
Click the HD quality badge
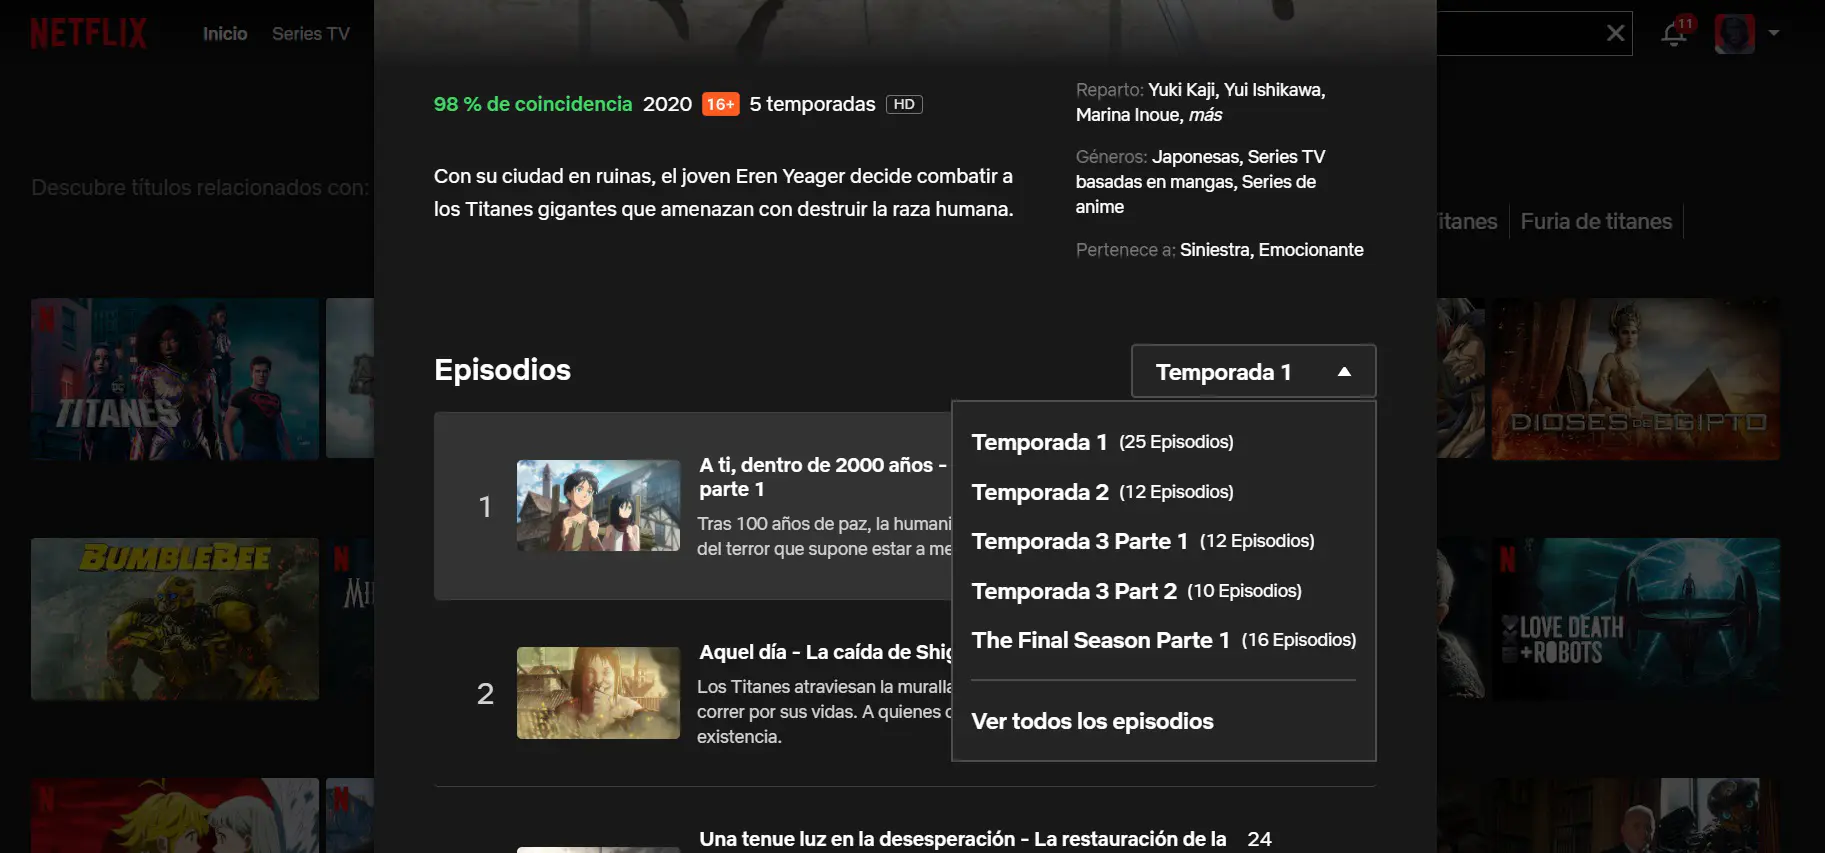point(904,104)
